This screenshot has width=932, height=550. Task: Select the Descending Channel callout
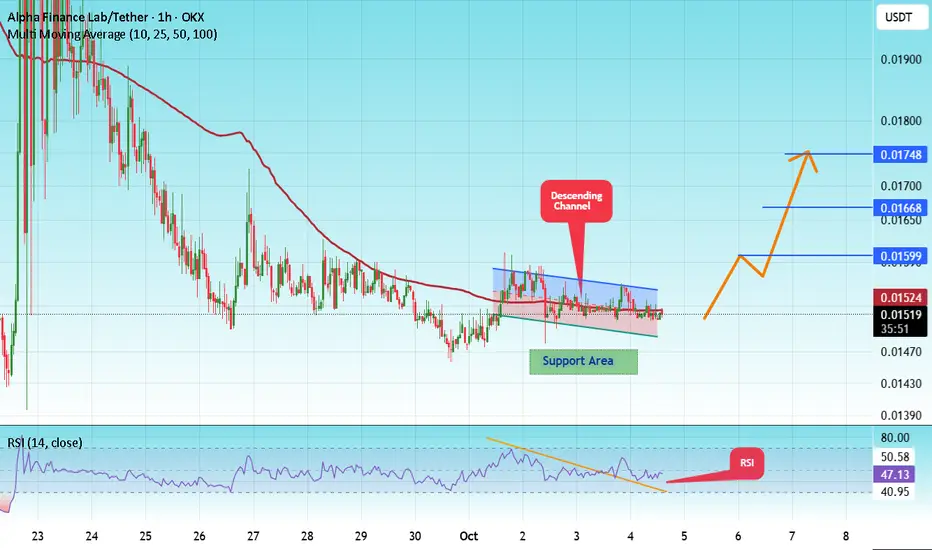576,201
